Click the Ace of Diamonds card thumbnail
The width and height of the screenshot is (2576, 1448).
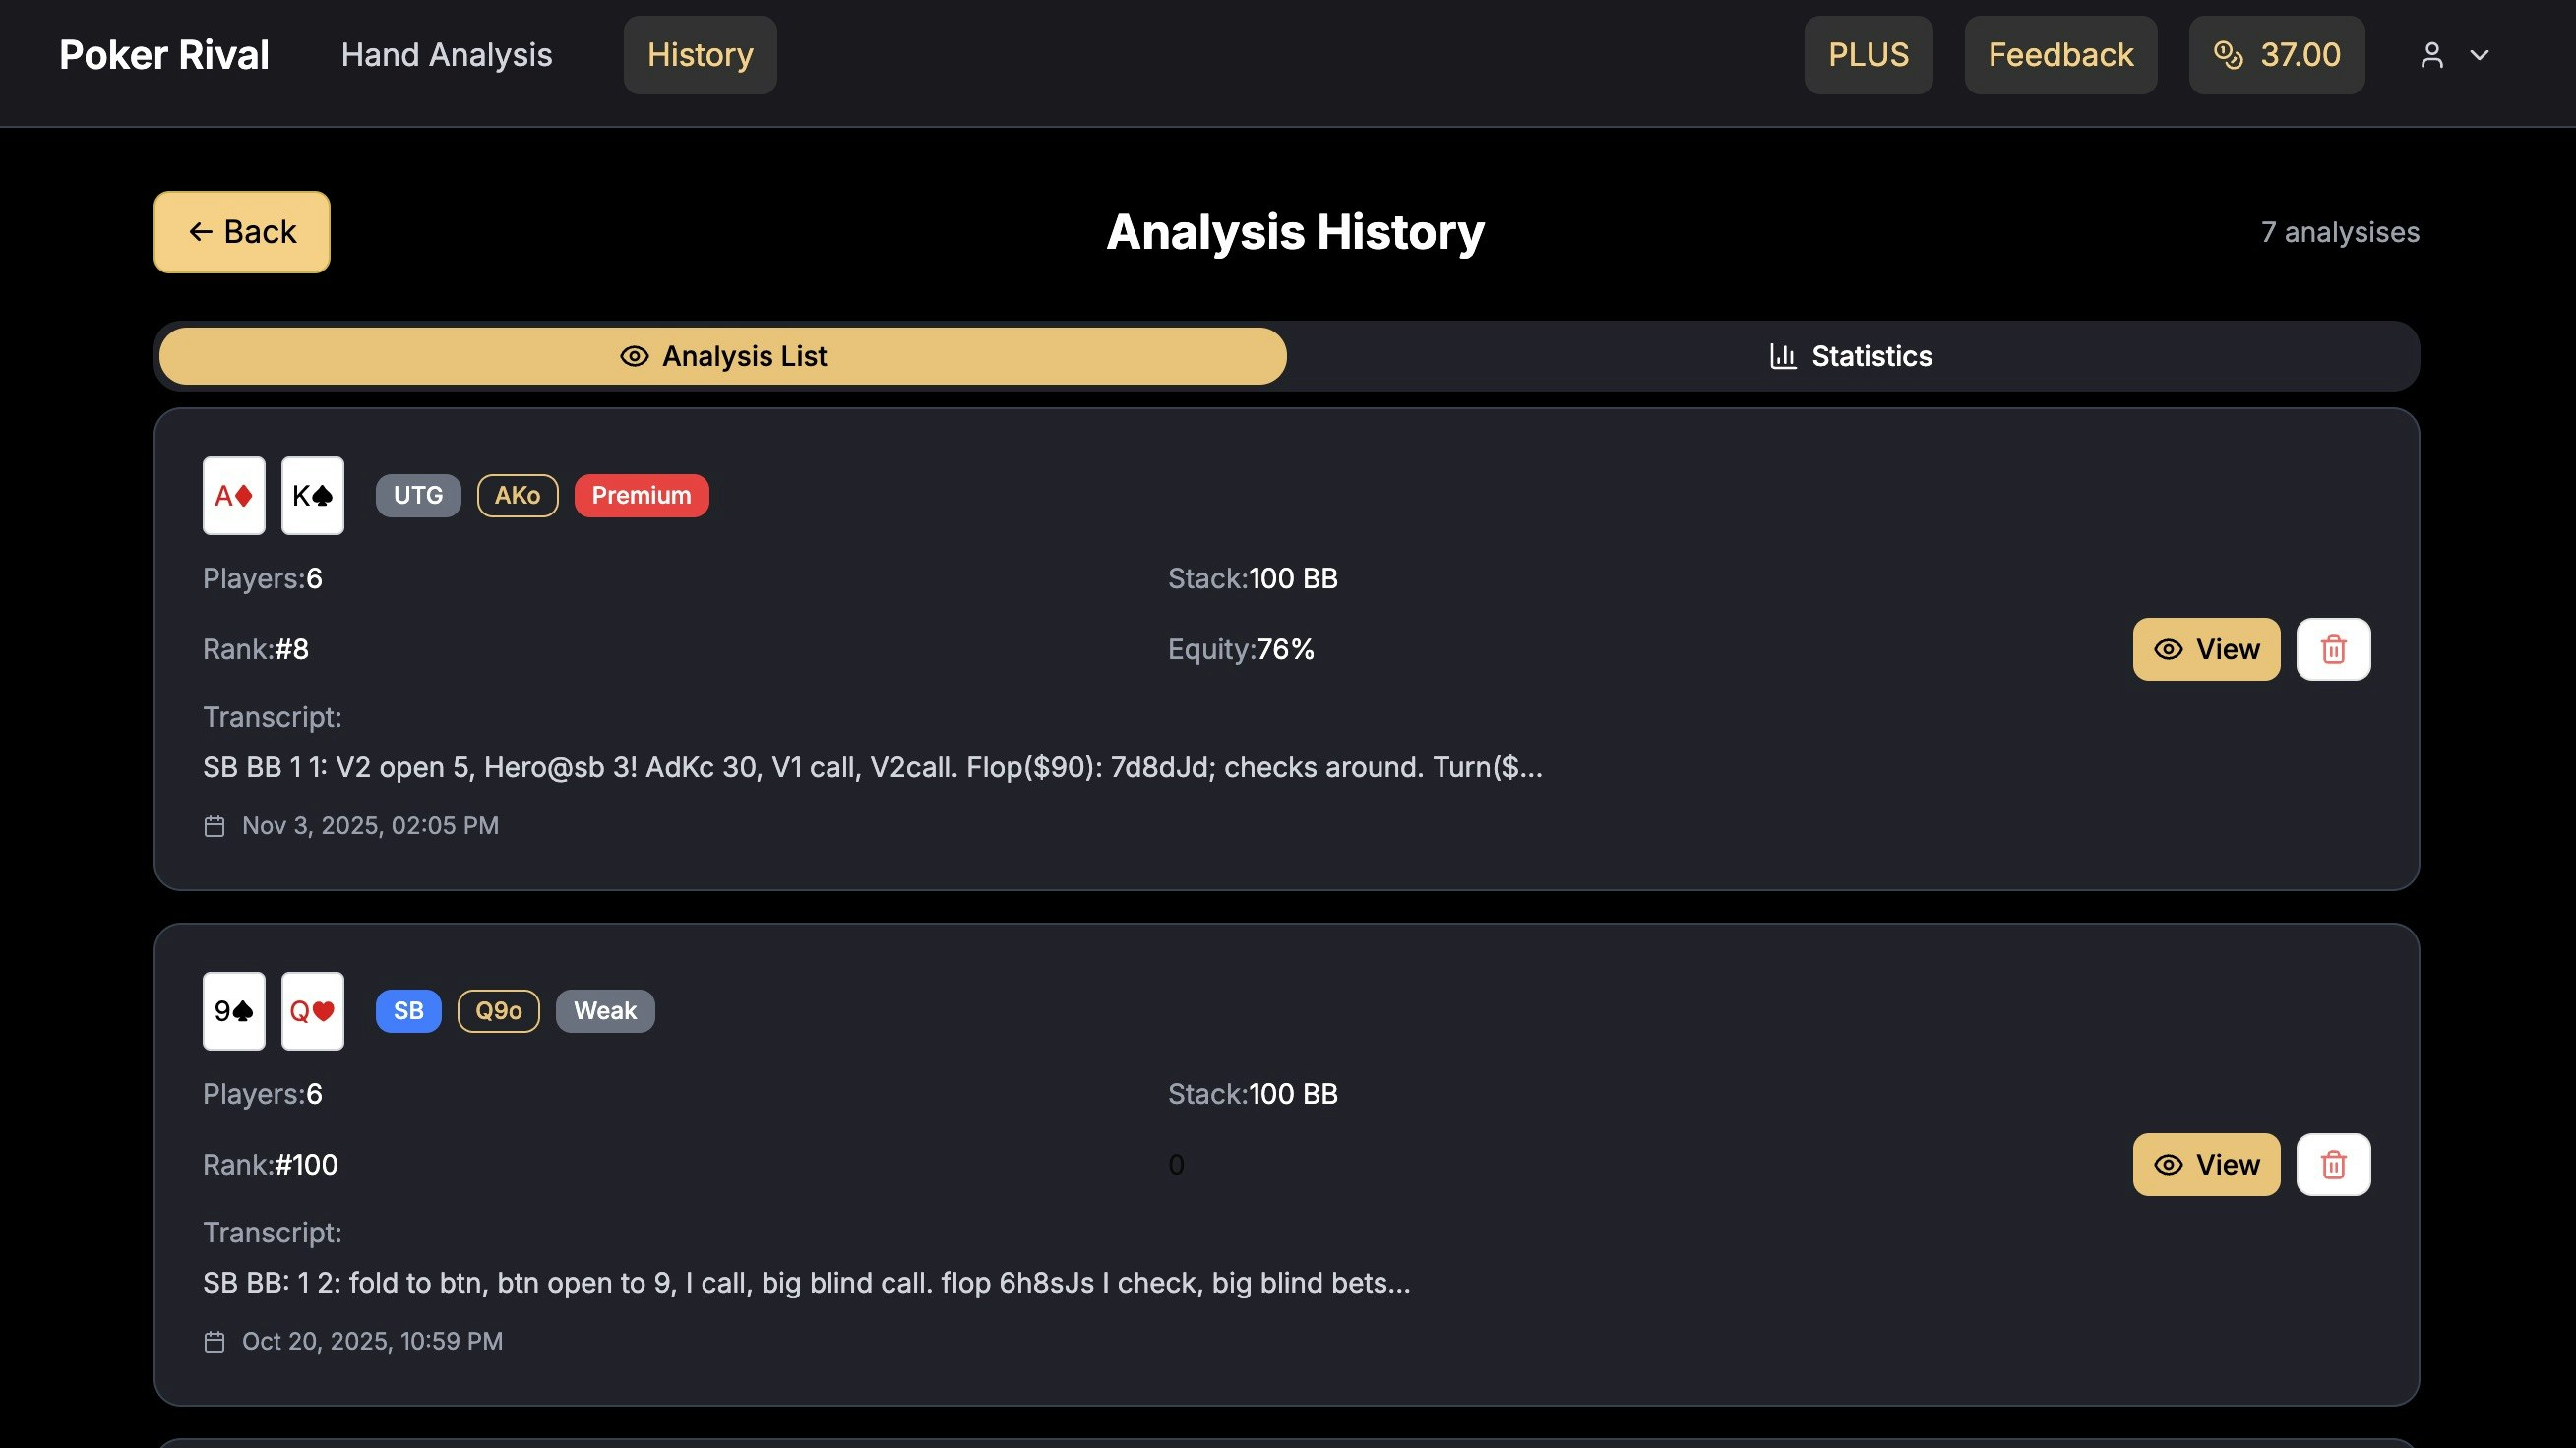233,495
